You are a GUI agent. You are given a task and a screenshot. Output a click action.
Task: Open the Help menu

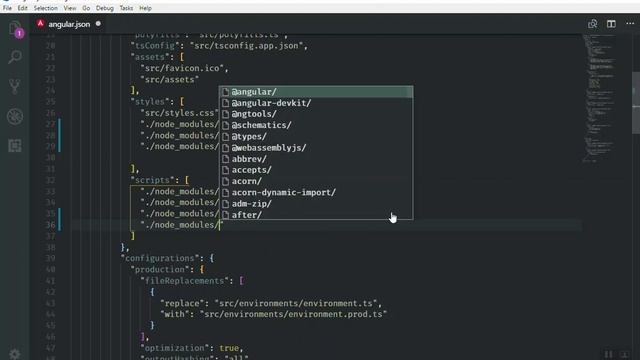coord(145,8)
